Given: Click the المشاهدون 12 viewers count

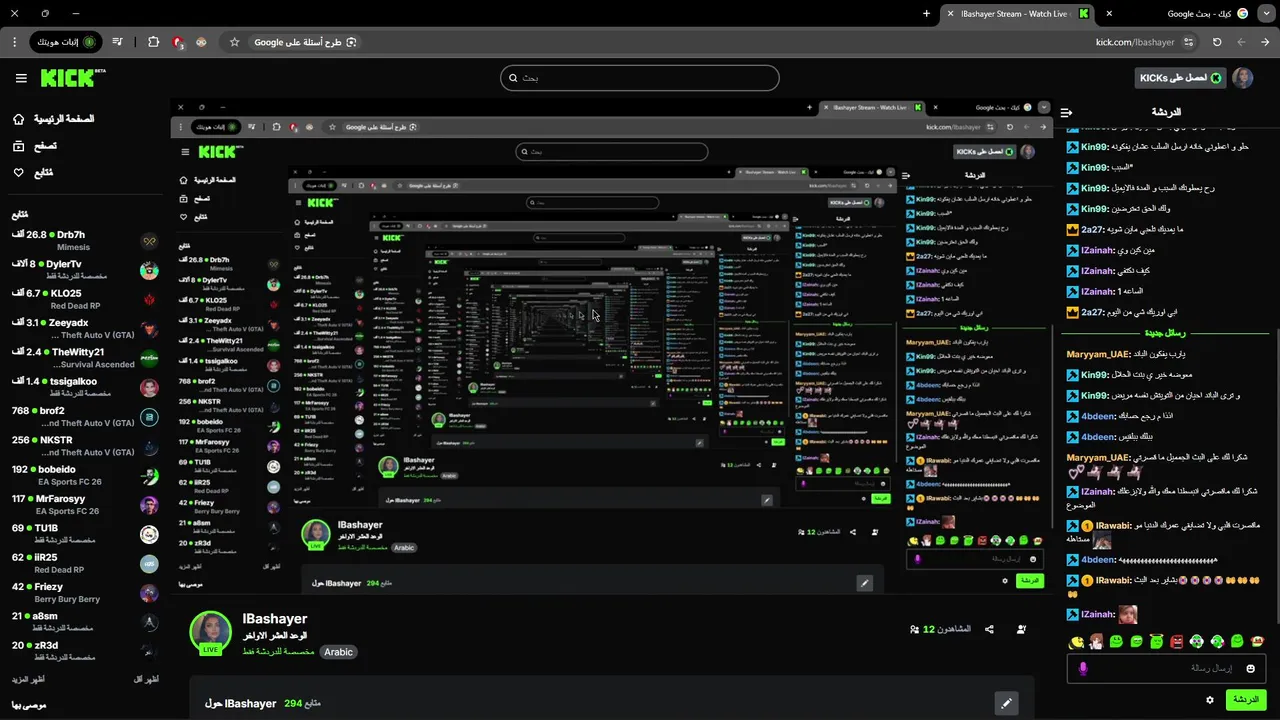Looking at the screenshot, I should 940,629.
